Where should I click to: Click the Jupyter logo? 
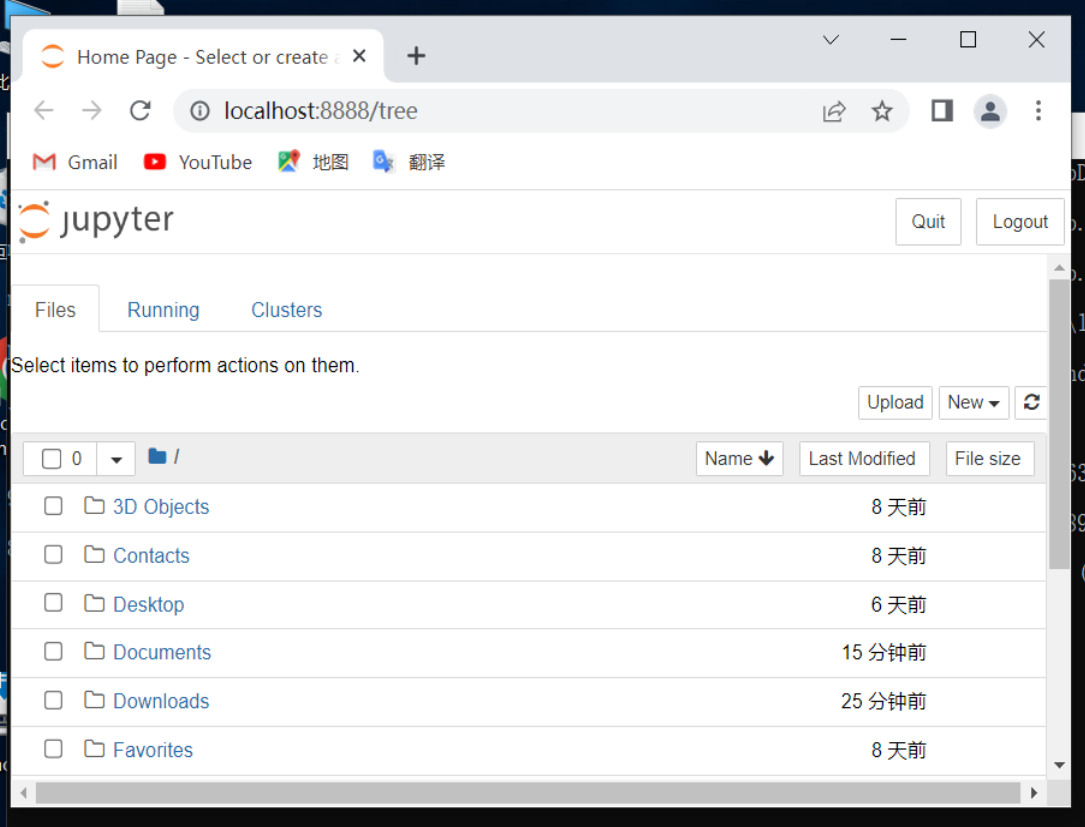pyautogui.click(x=95, y=221)
